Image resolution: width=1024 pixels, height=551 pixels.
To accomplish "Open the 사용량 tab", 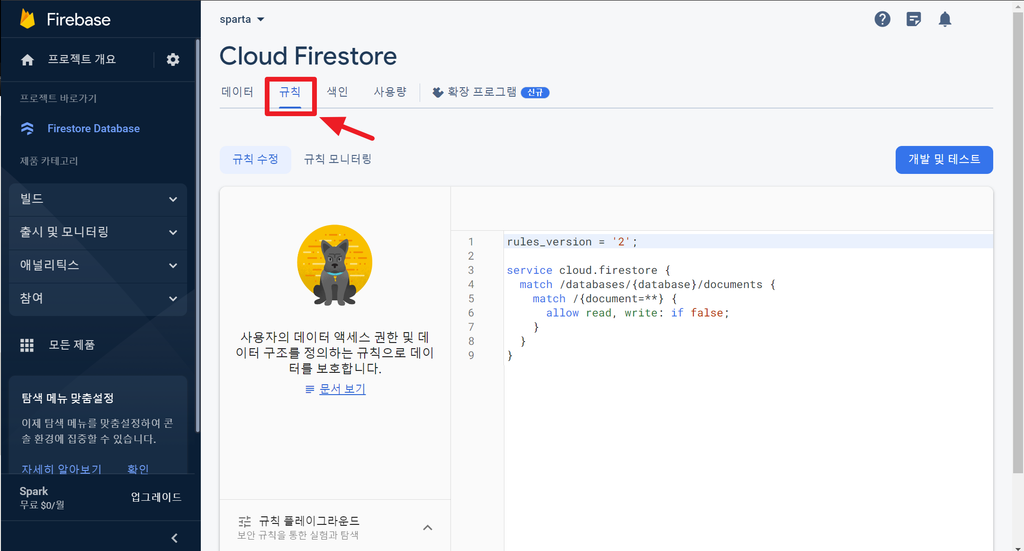I will (x=390, y=92).
